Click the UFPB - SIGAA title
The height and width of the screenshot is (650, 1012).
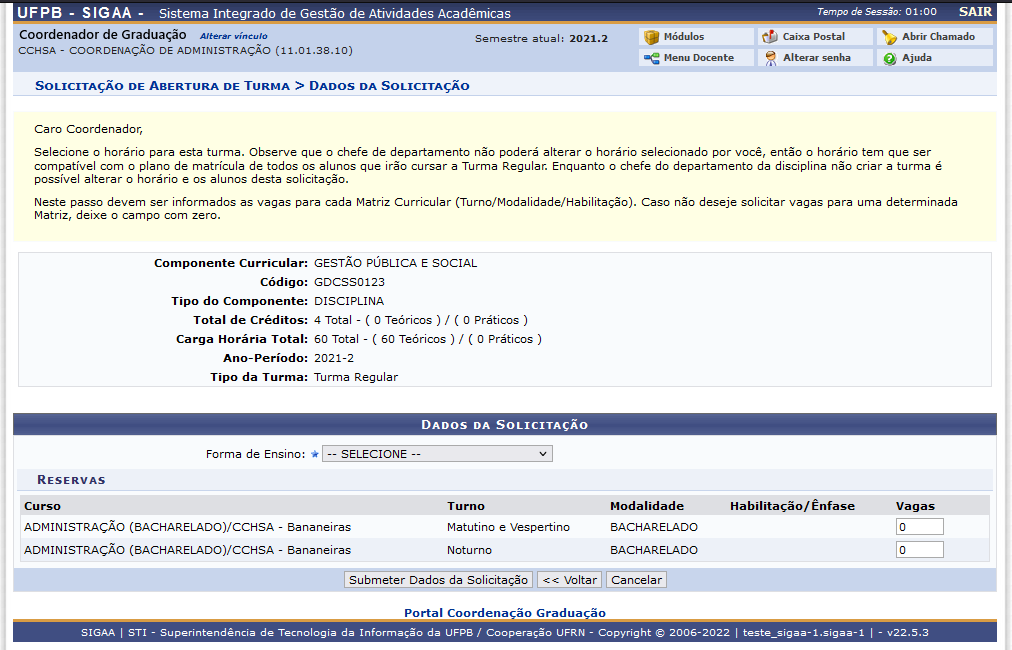pos(80,13)
